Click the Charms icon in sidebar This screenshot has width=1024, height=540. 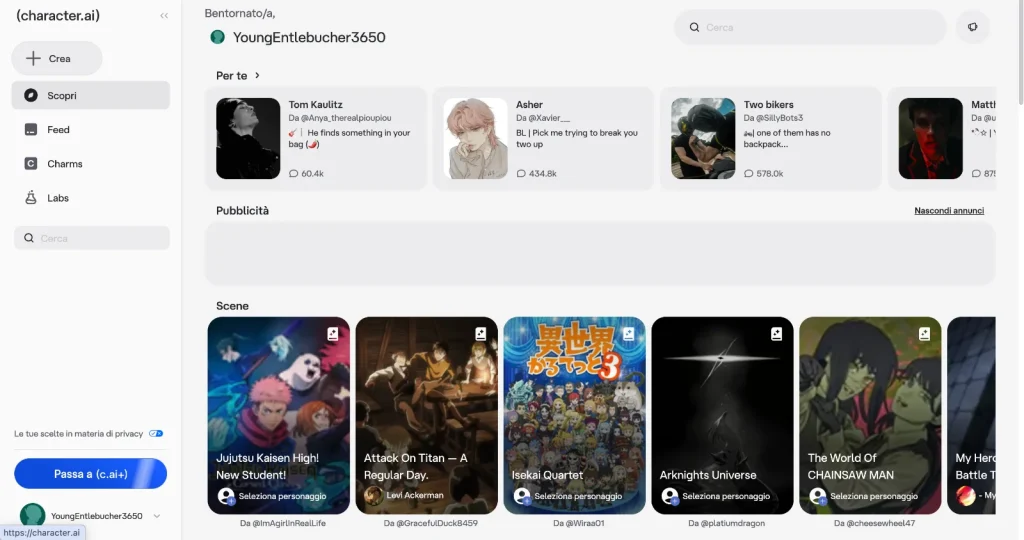tap(31, 163)
